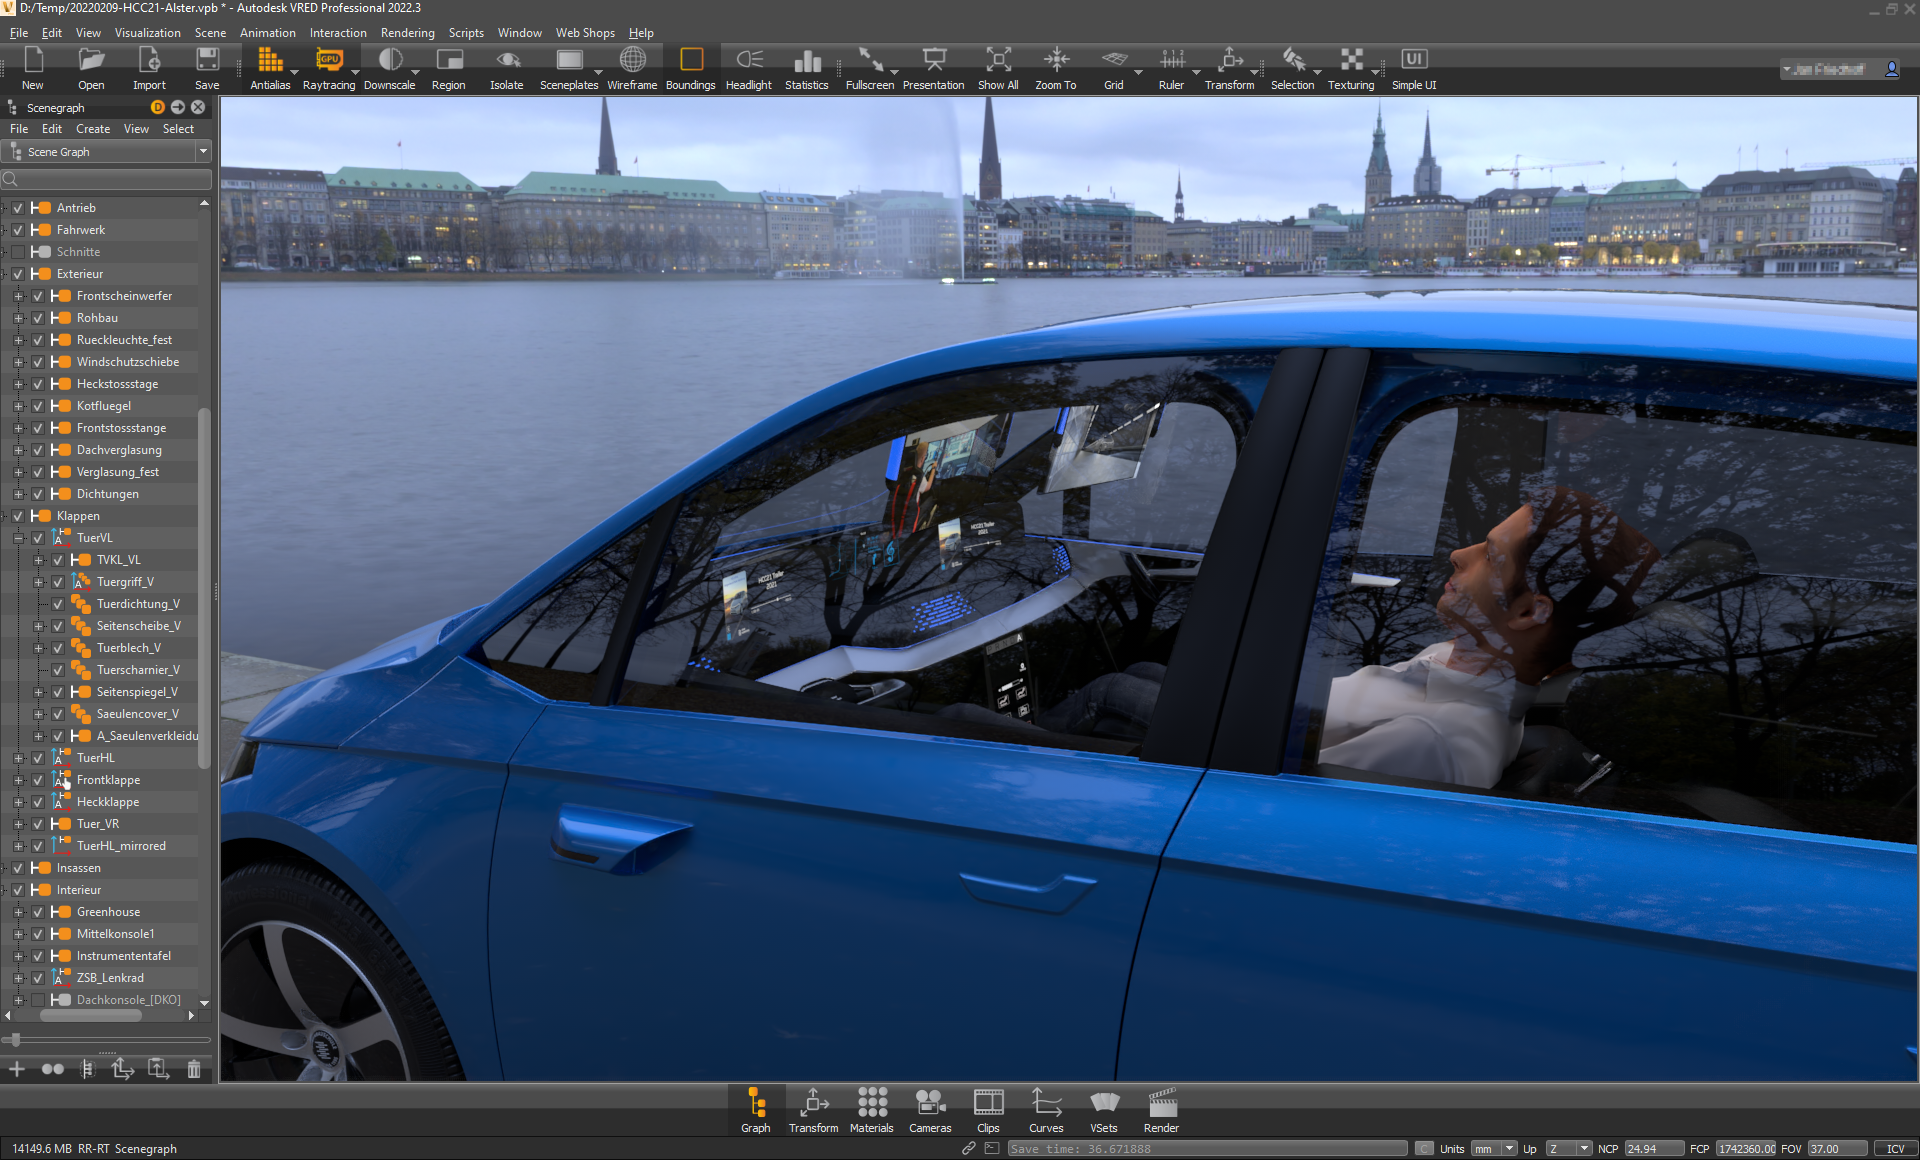The height and width of the screenshot is (1160, 1920).
Task: Open the VSets module
Action: click(1104, 1110)
